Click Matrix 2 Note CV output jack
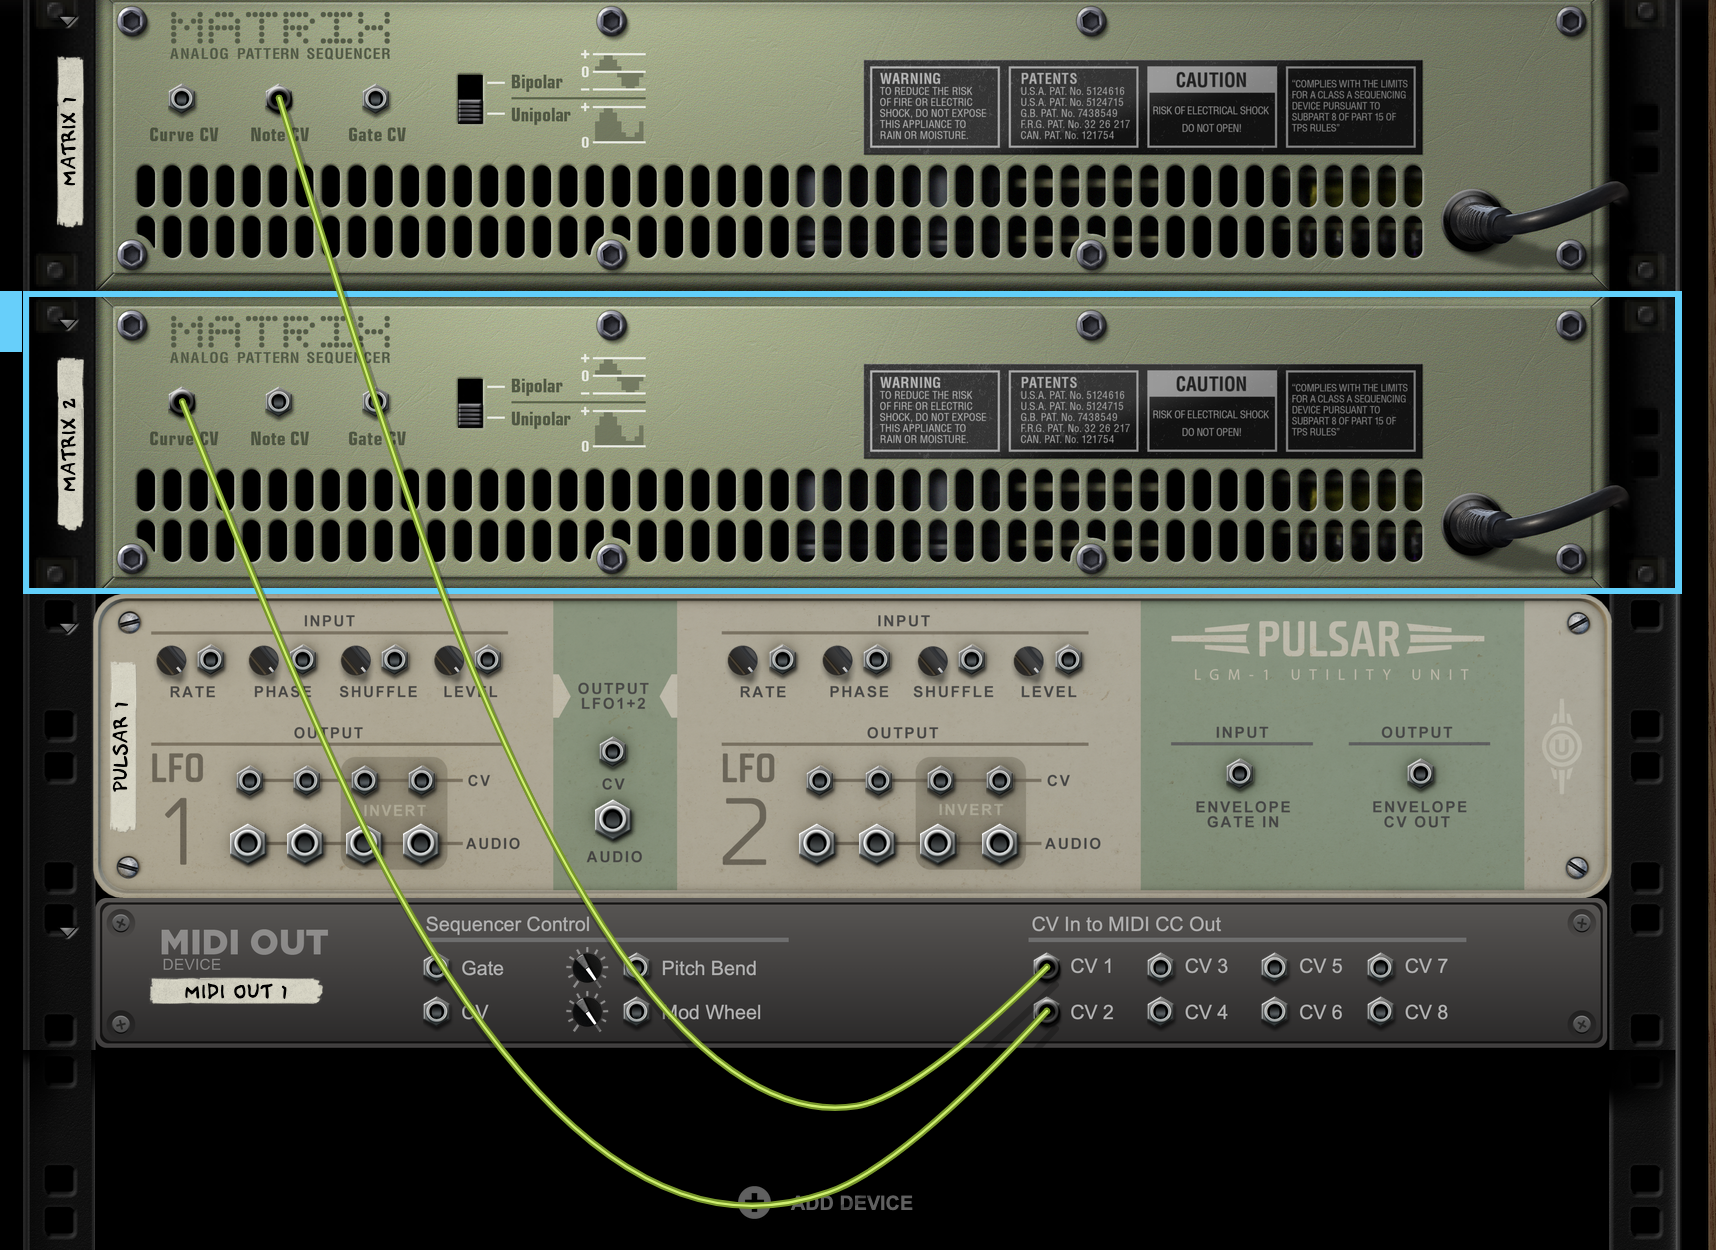The image size is (1716, 1250). (x=279, y=403)
